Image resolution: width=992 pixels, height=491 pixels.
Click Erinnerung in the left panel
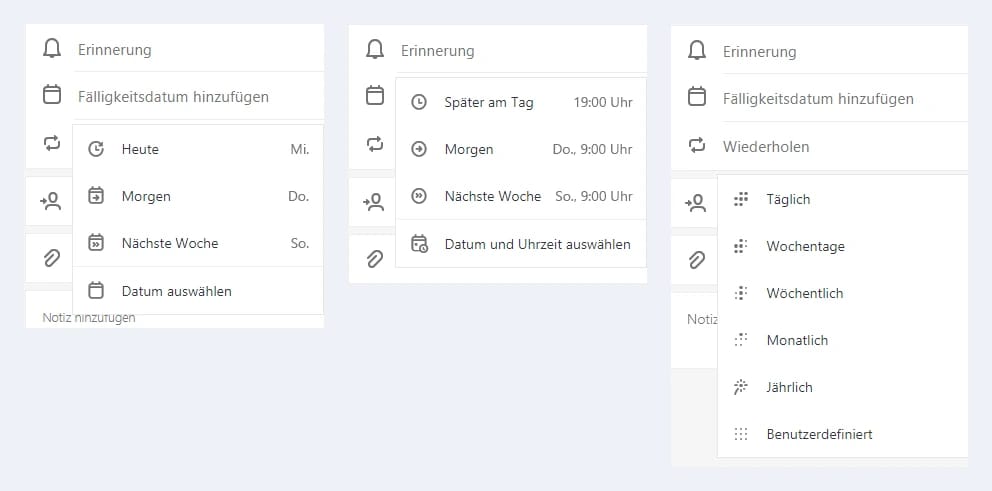[115, 49]
